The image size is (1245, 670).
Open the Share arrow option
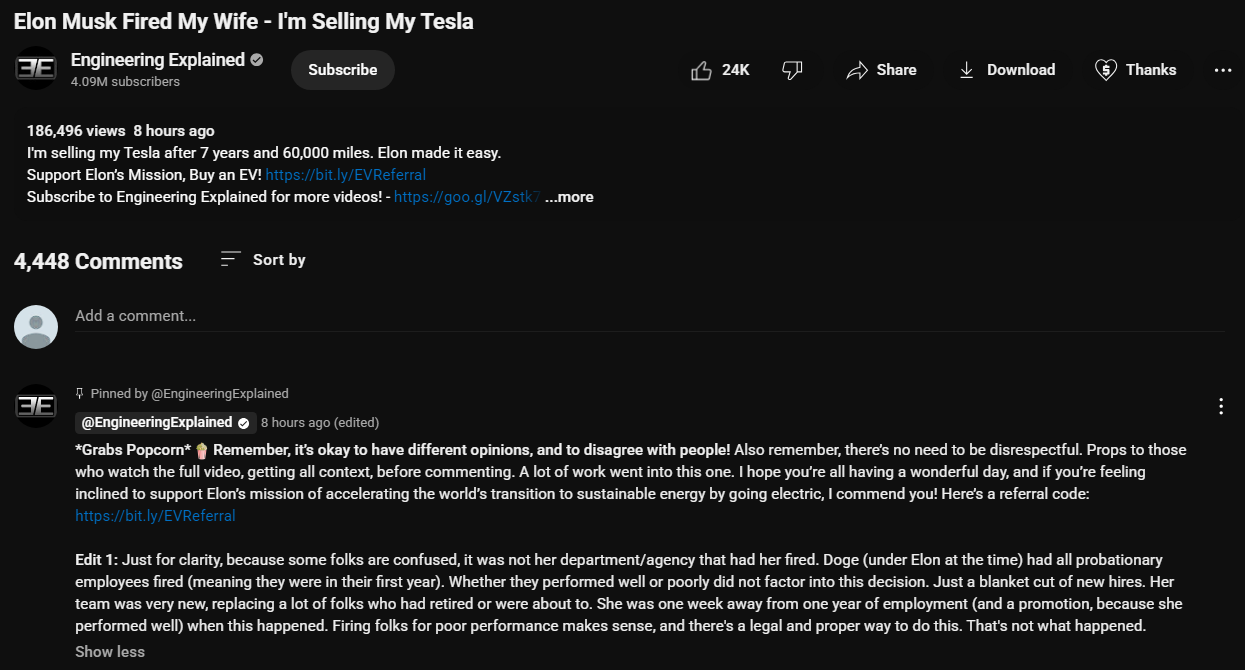pos(881,70)
